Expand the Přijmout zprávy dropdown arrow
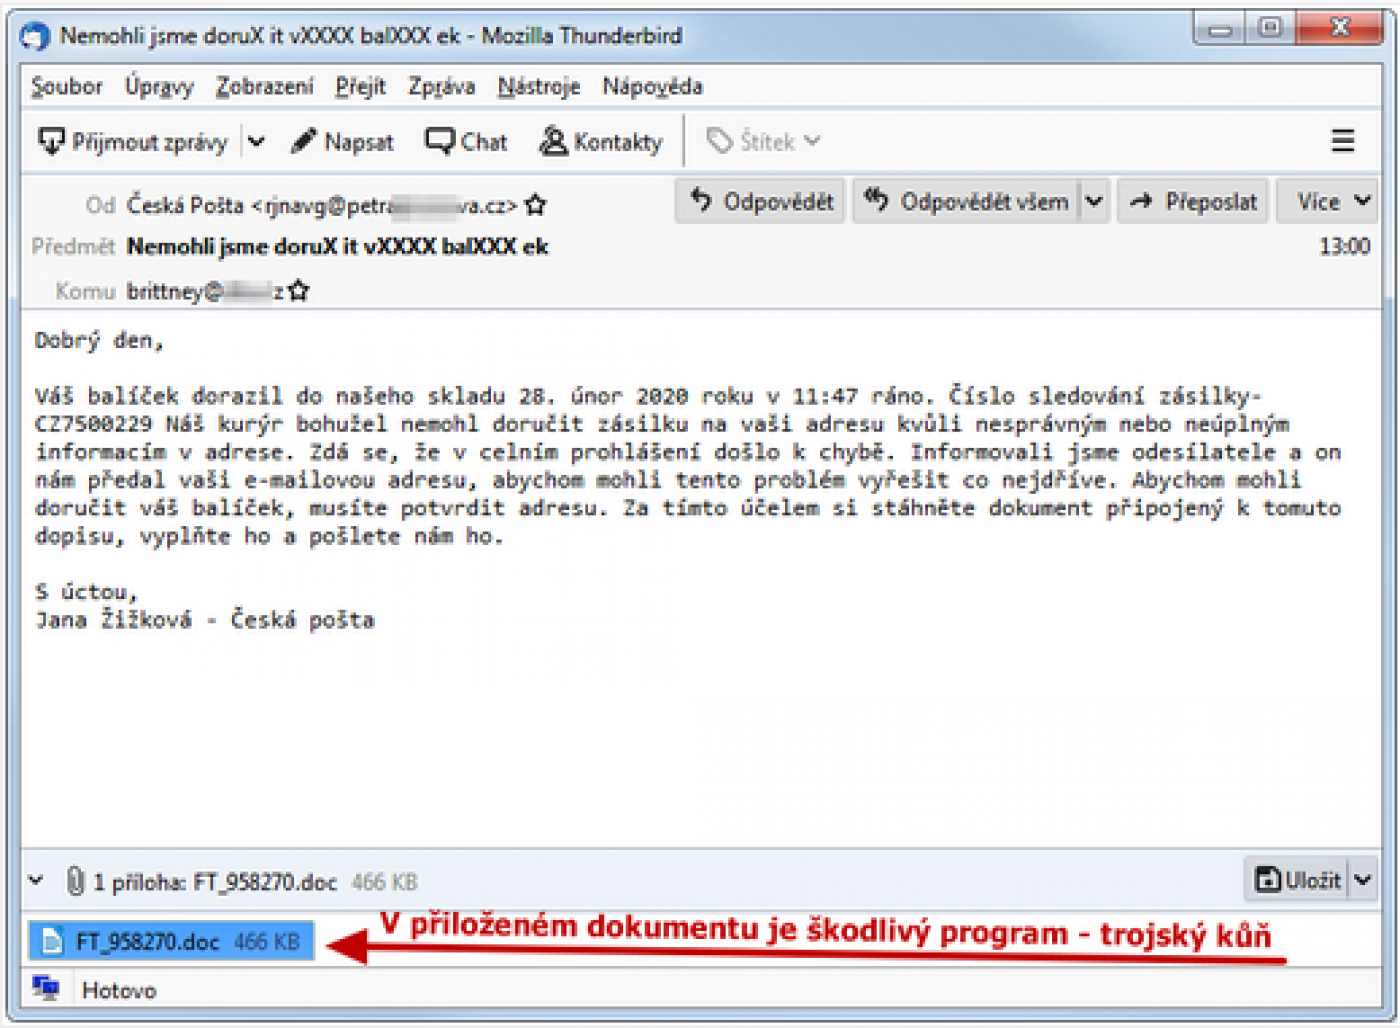Image resolution: width=1400 pixels, height=1028 pixels. point(257,142)
